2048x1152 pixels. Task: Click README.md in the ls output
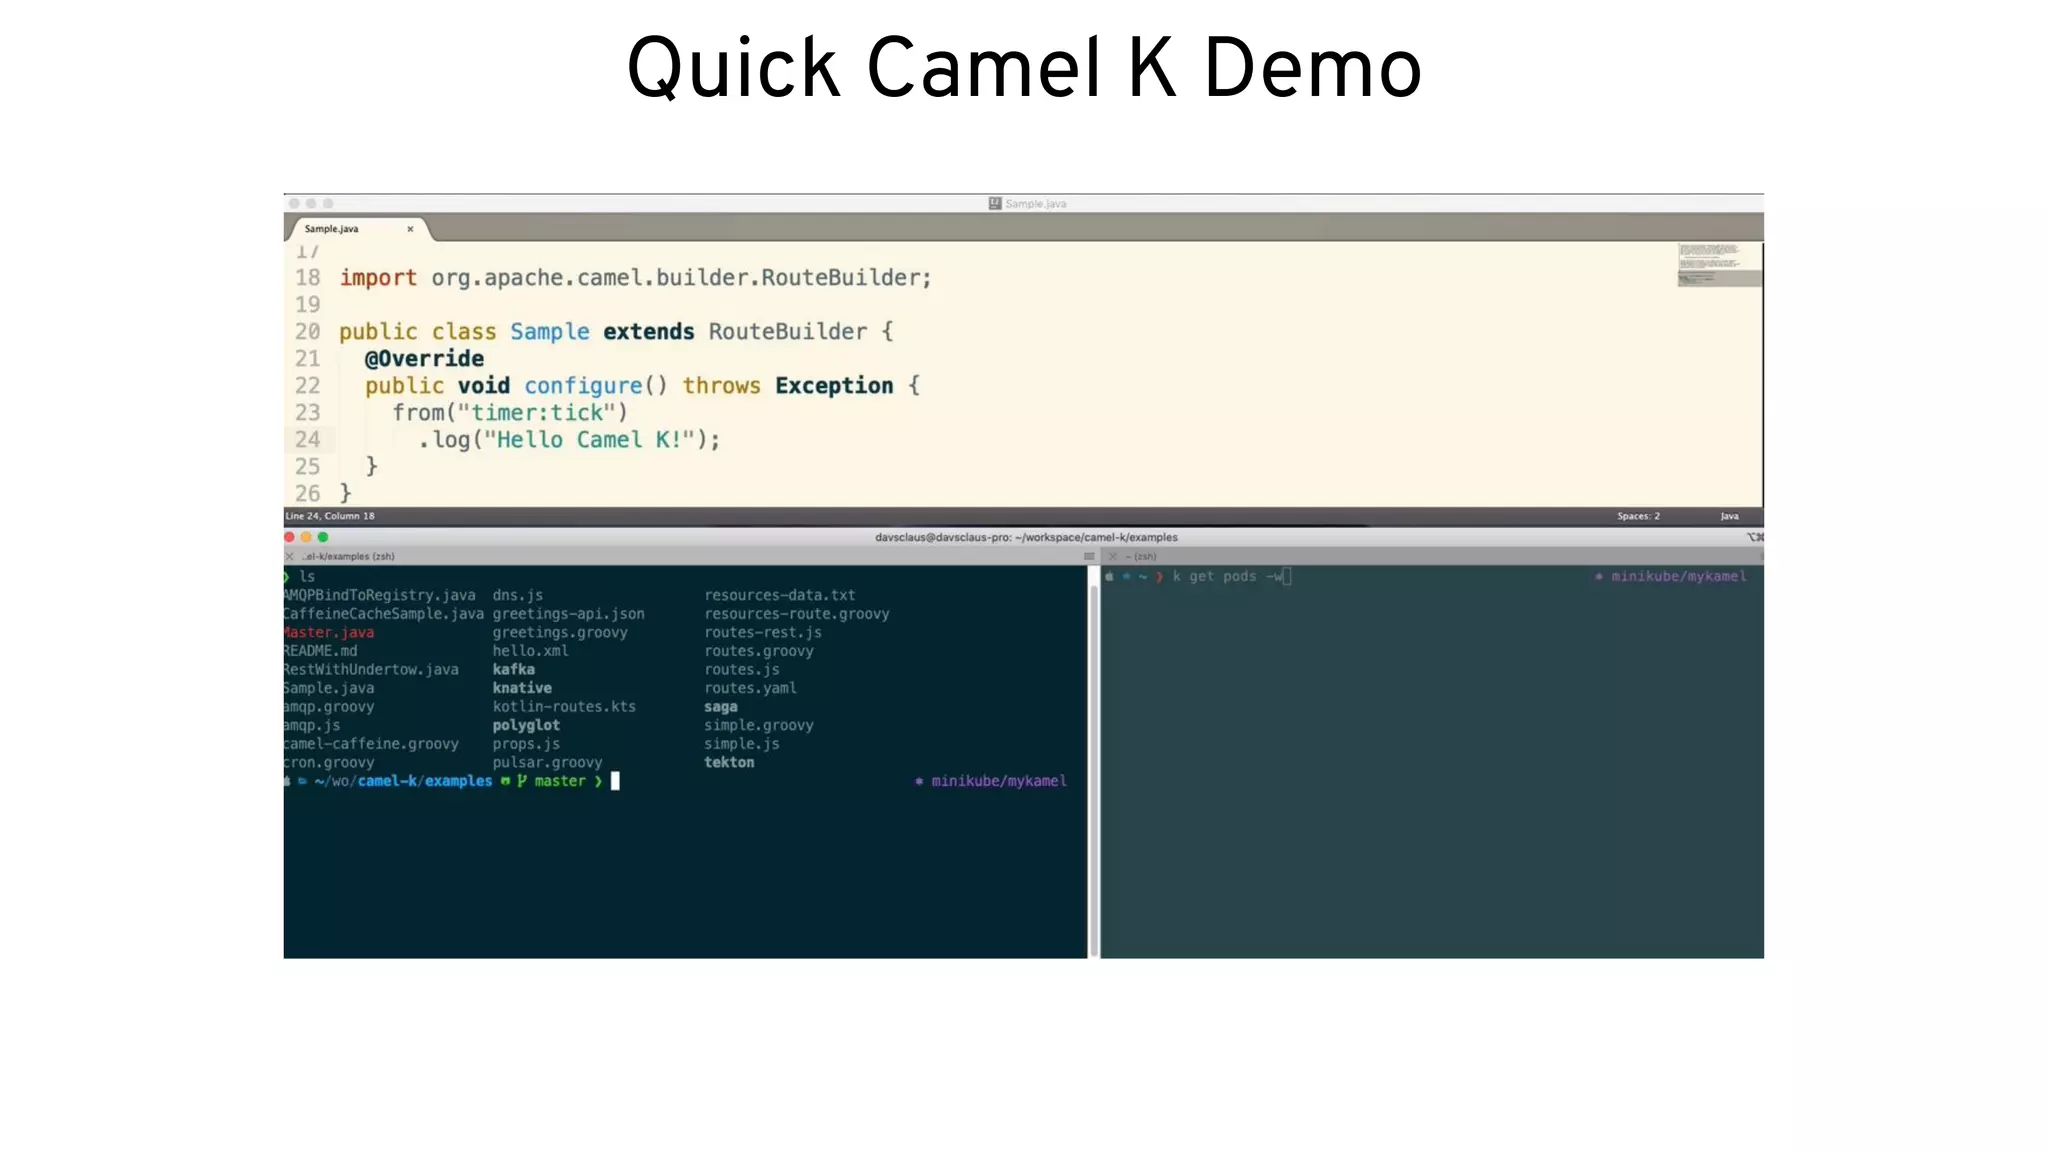[x=320, y=651]
